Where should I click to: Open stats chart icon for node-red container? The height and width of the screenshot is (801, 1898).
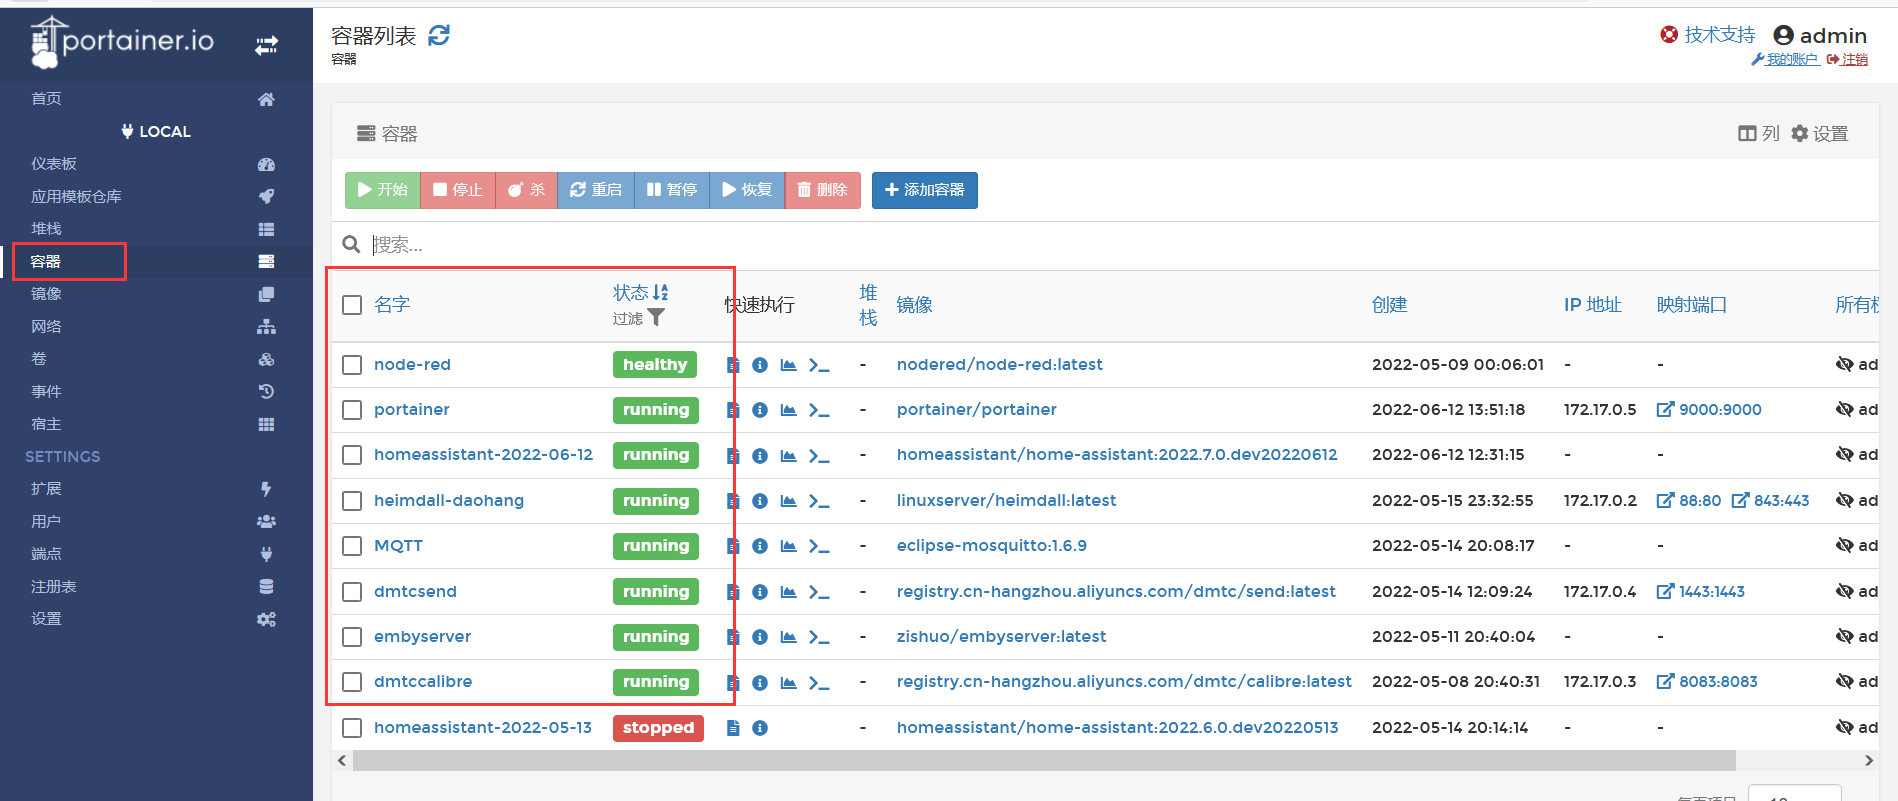pos(788,365)
